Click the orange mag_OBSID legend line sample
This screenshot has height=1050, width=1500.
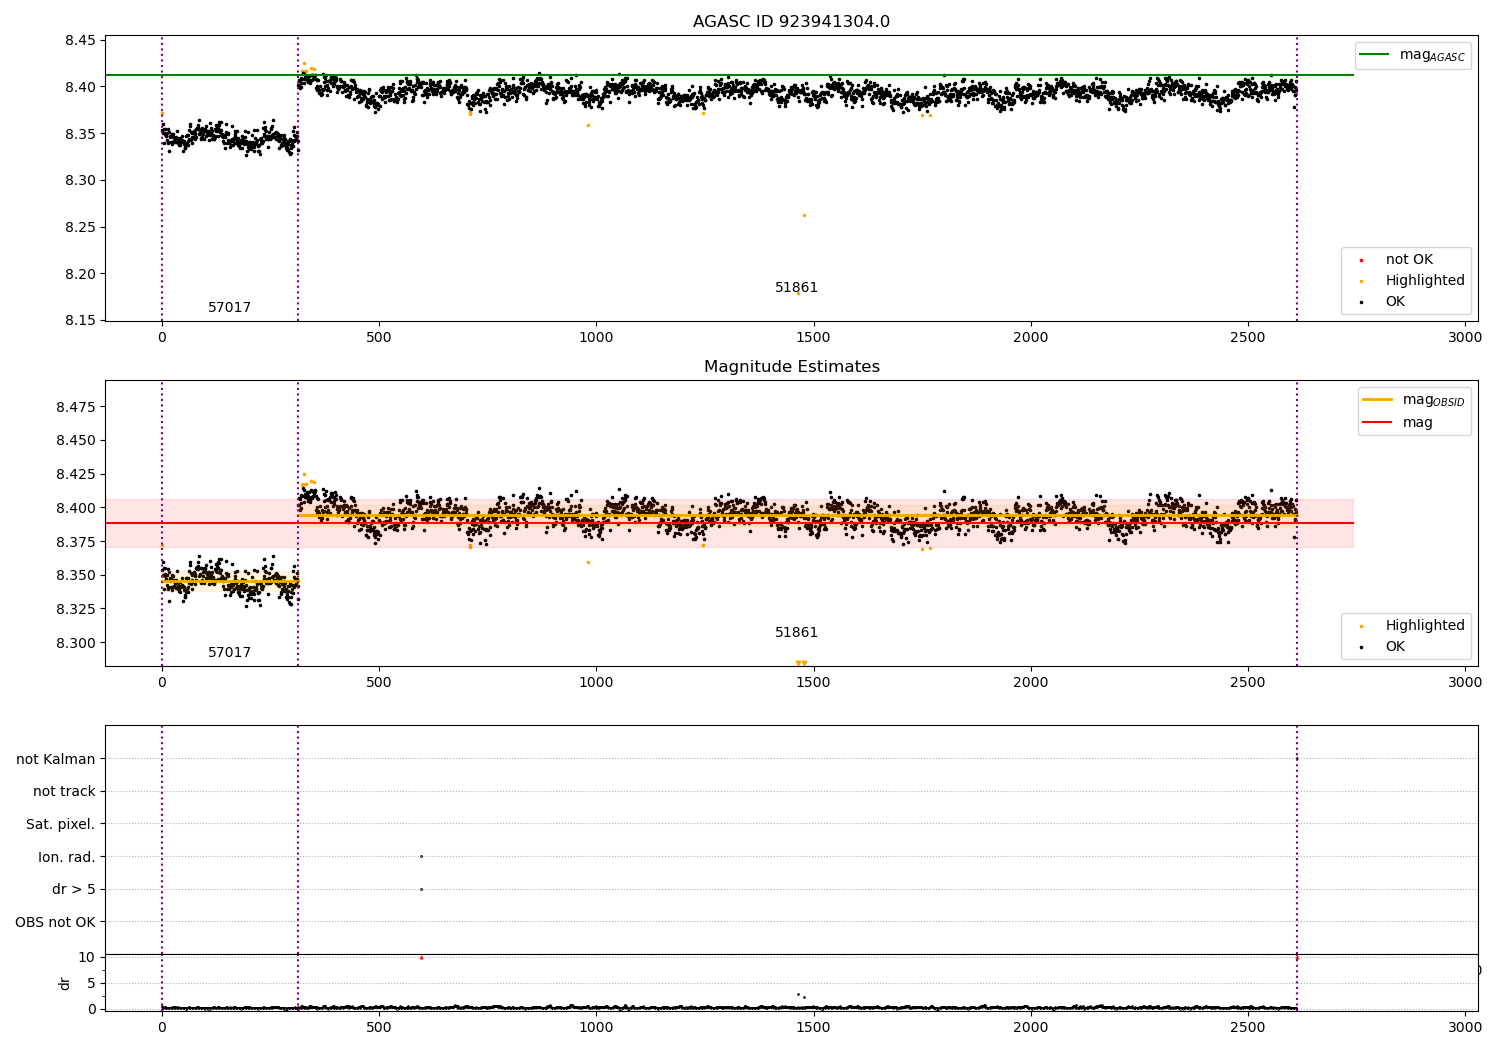pos(1377,399)
